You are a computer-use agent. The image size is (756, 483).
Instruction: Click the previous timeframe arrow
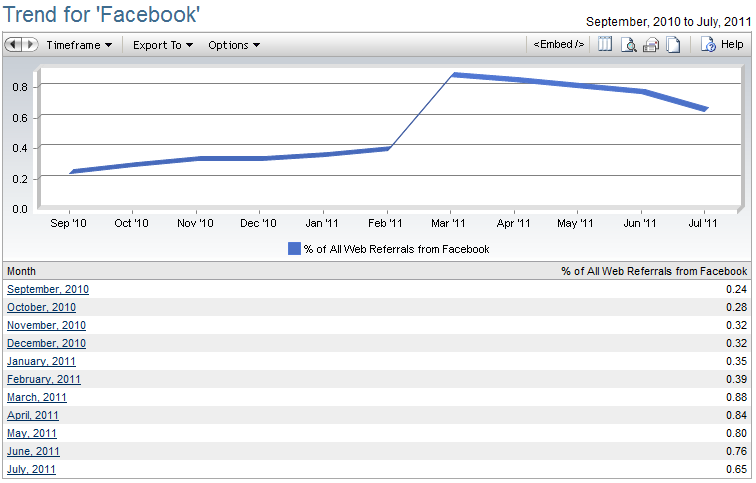14,45
